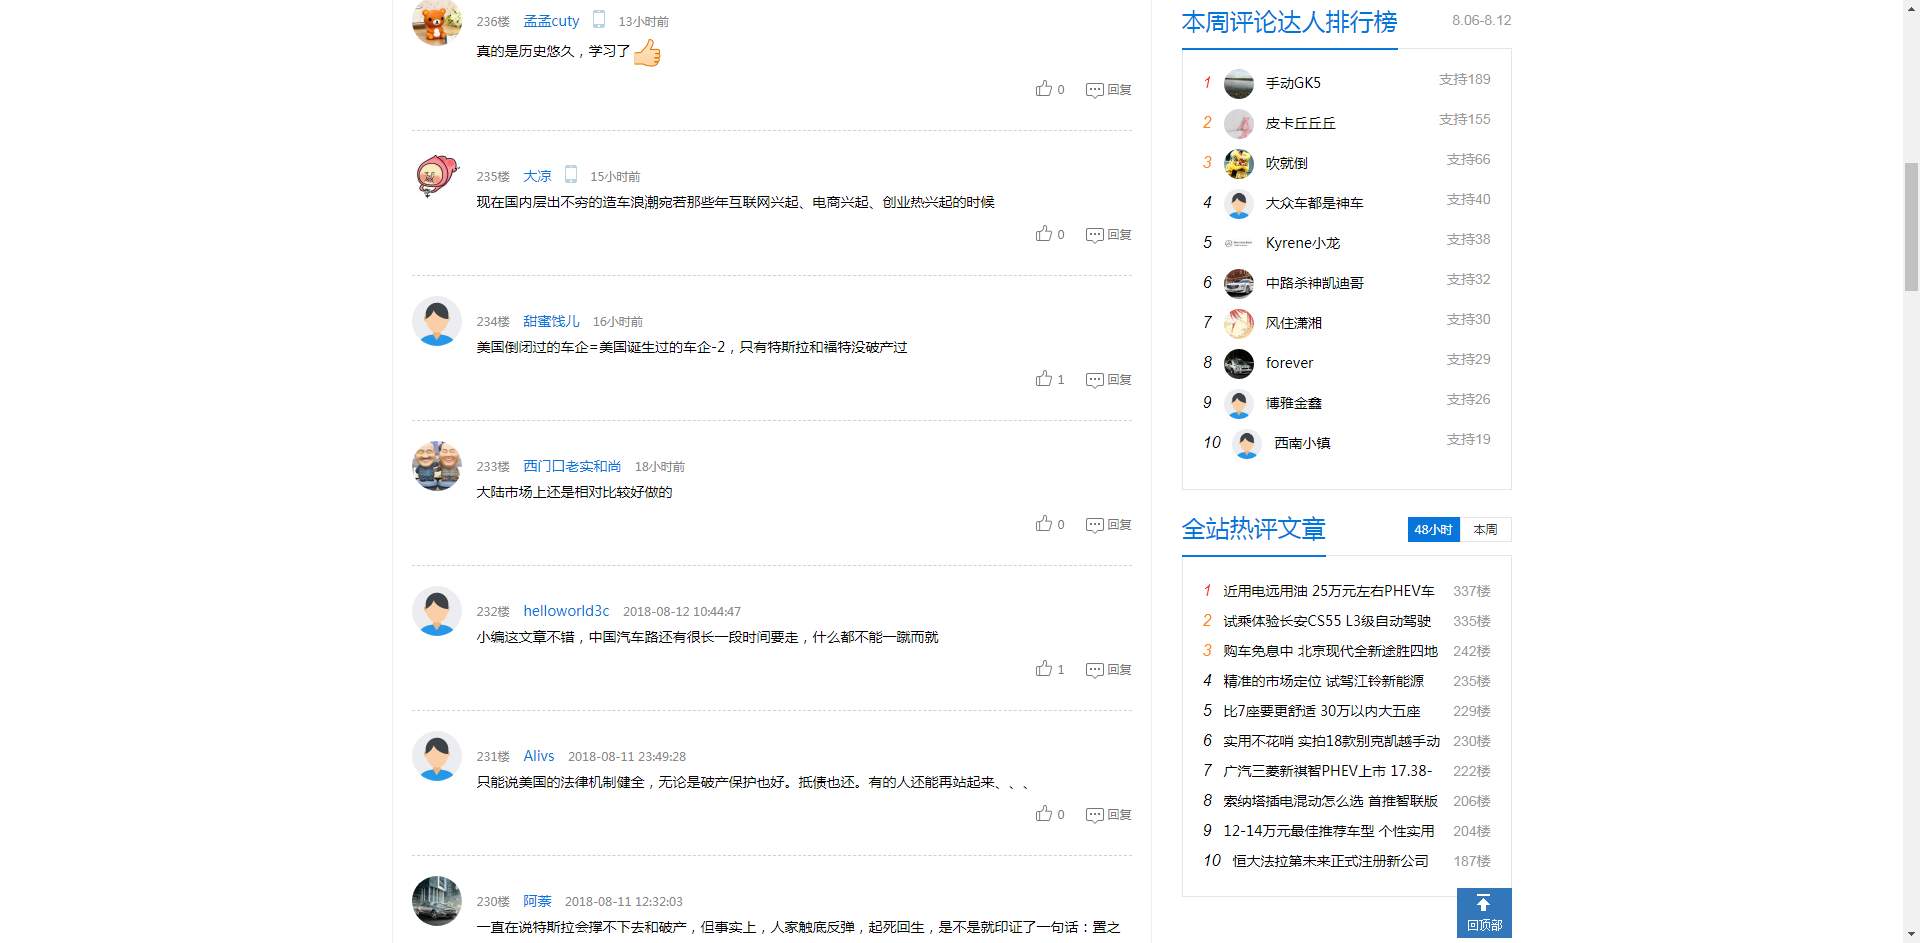Switch hot articles to 本周 tab
Image resolution: width=1920 pixels, height=943 pixels.
pos(1485,530)
